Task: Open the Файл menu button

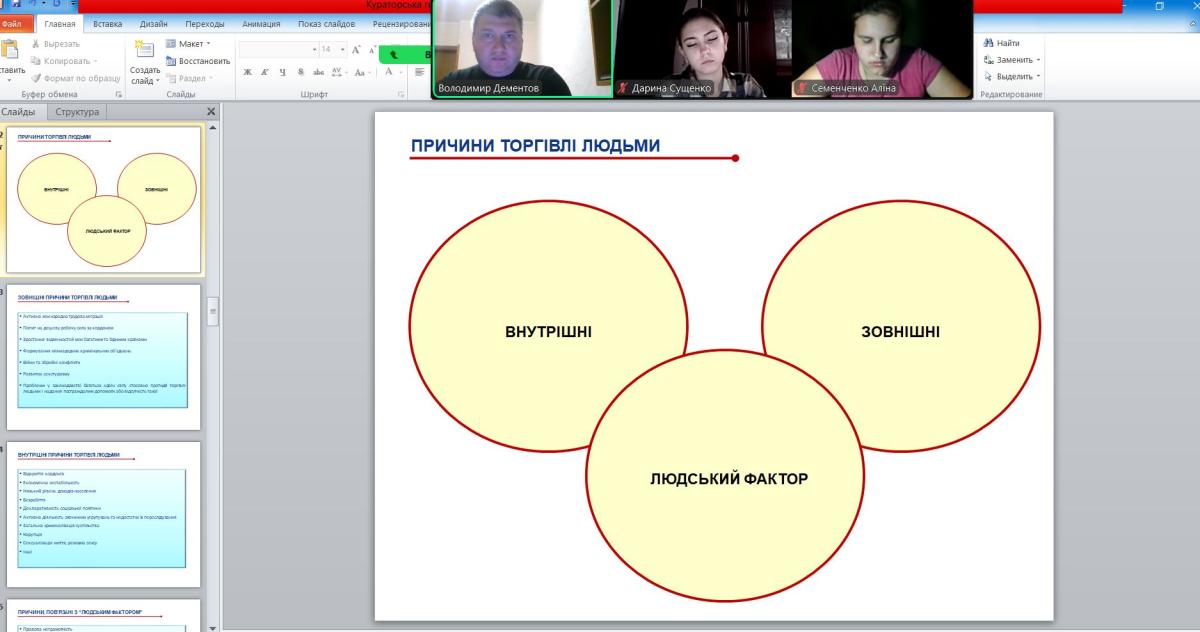Action: (17, 24)
